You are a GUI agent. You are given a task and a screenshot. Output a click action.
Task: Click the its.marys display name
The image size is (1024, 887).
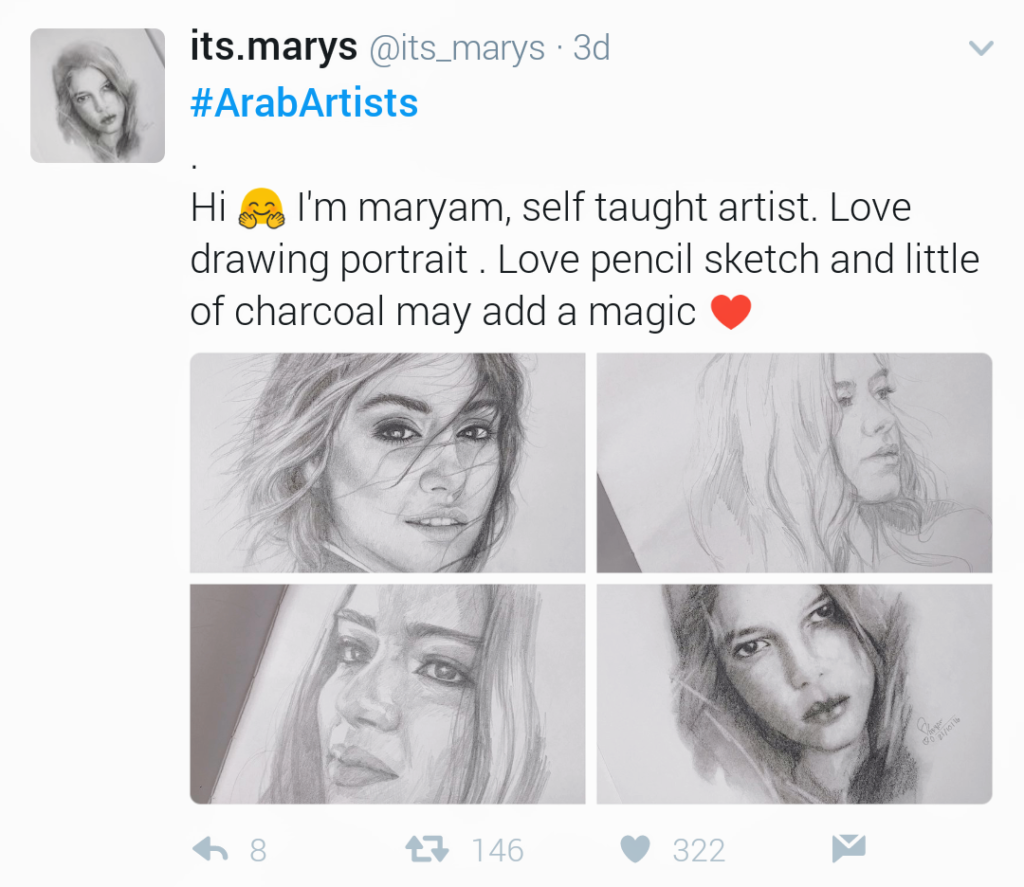tap(273, 47)
